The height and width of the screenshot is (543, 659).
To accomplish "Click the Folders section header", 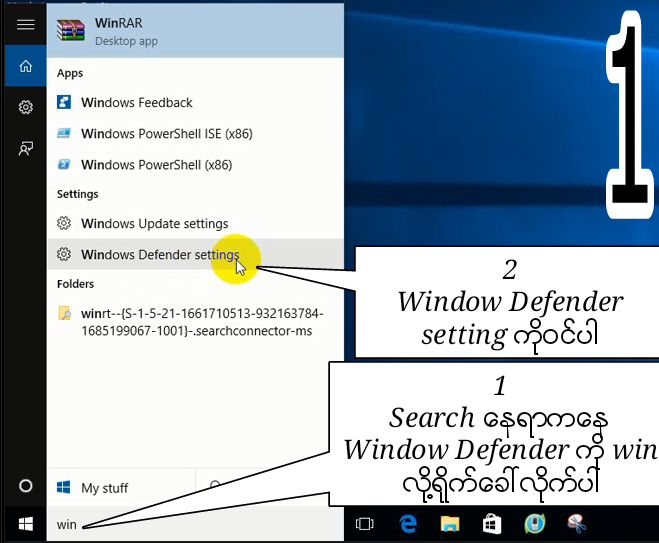I will pos(75,284).
